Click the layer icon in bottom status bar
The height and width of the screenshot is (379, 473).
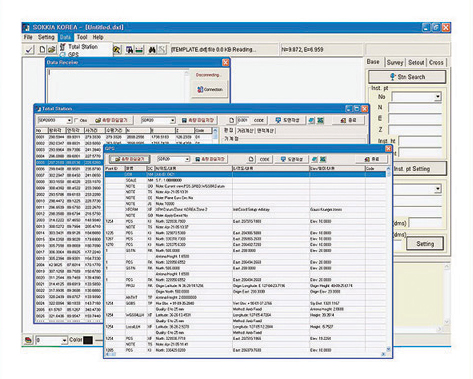click(x=29, y=340)
